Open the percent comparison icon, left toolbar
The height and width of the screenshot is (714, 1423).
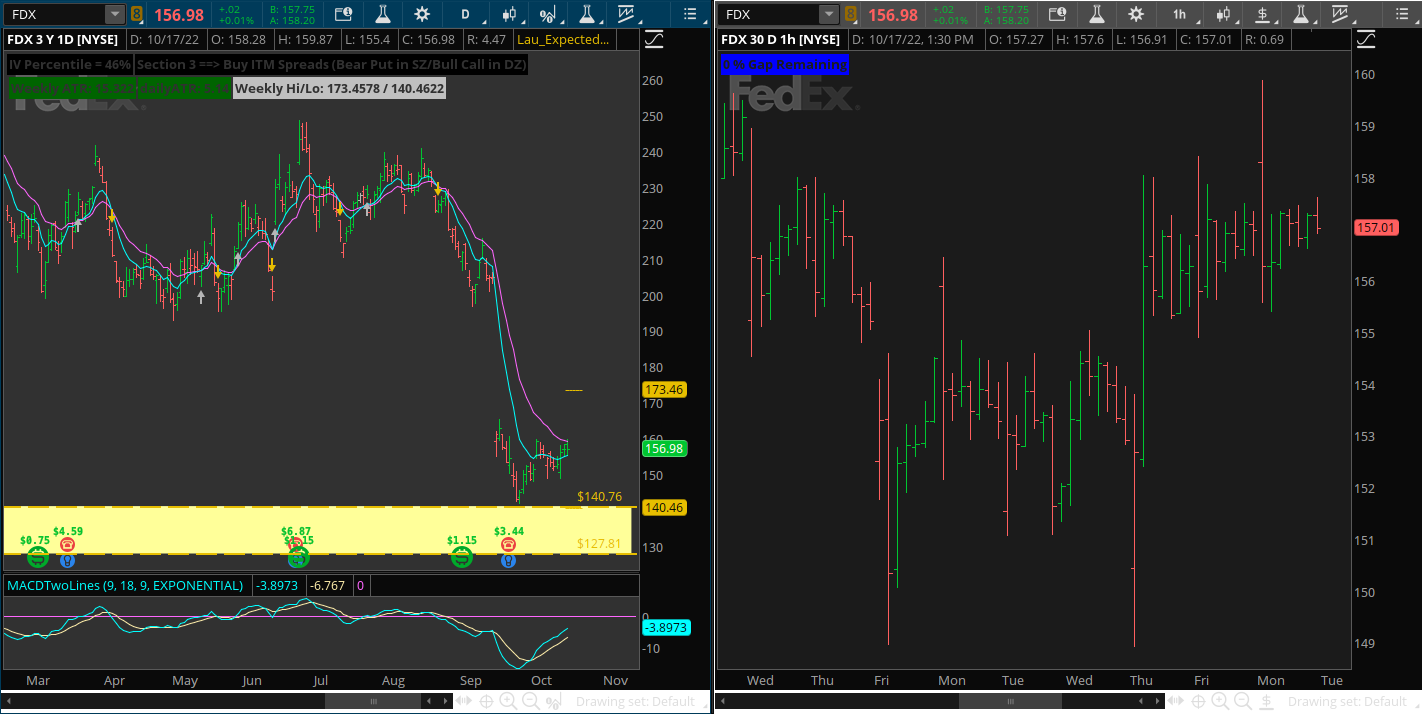coord(548,14)
